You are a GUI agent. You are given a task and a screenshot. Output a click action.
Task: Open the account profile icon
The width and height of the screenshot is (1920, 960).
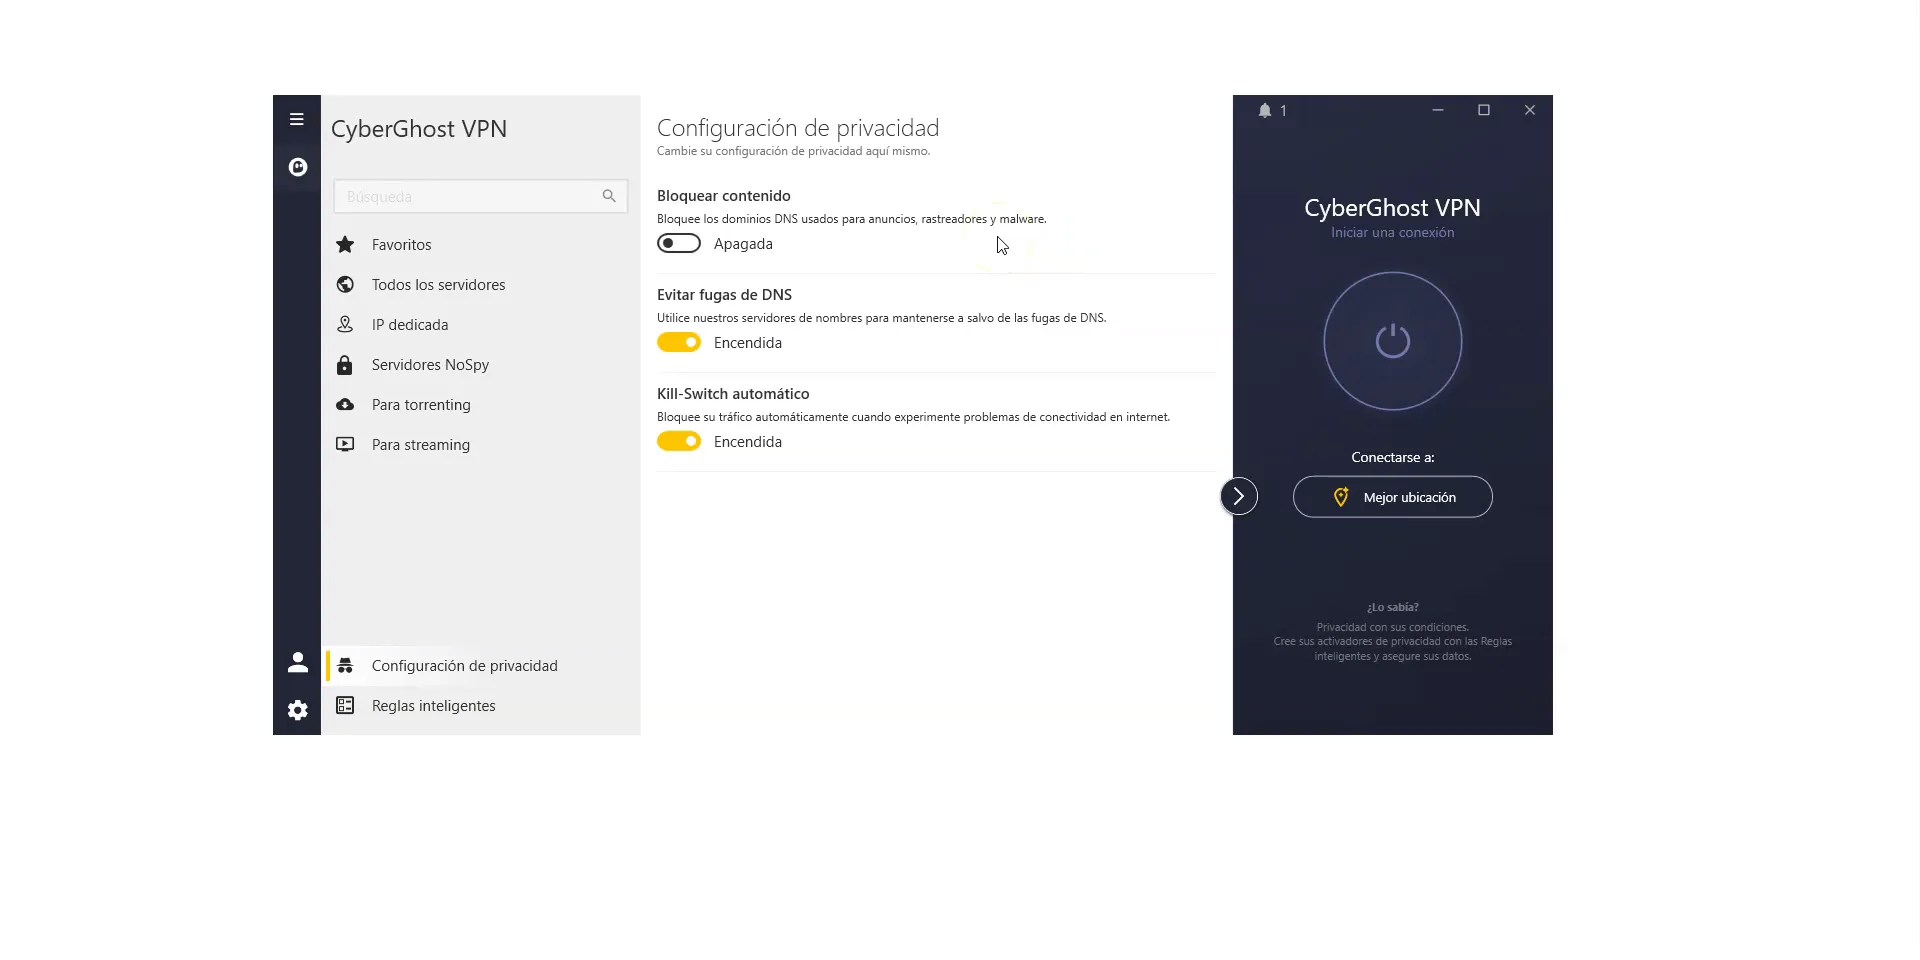click(298, 662)
